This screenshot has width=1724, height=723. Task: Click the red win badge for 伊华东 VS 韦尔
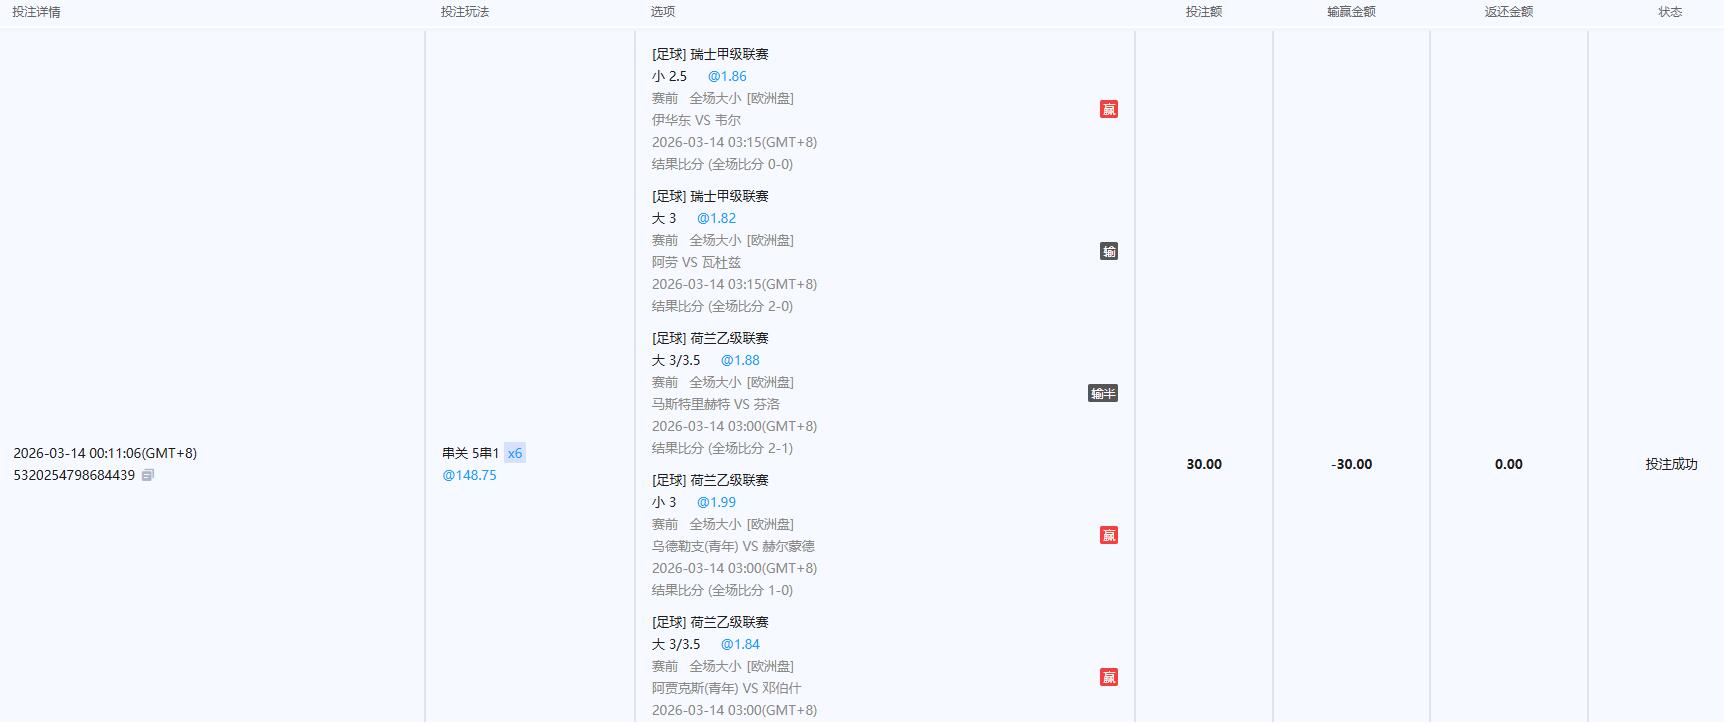1108,110
